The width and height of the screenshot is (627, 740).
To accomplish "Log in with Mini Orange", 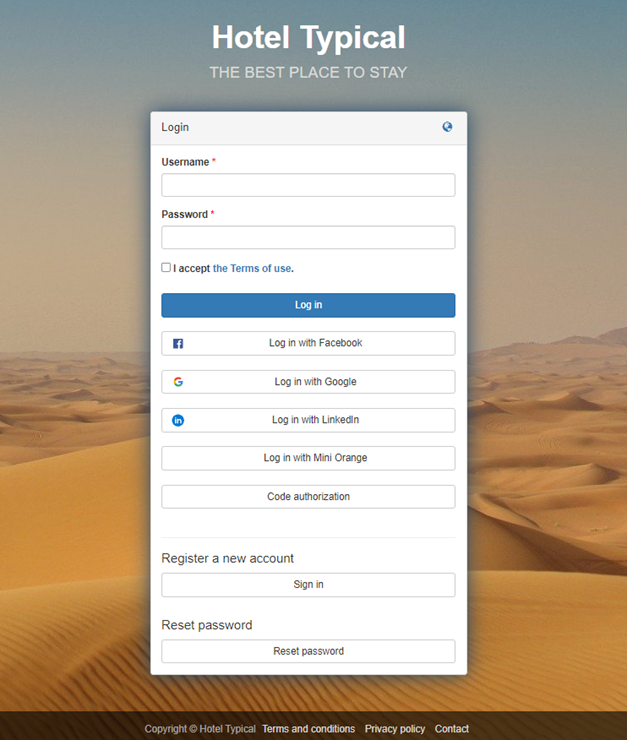I will tap(308, 458).
